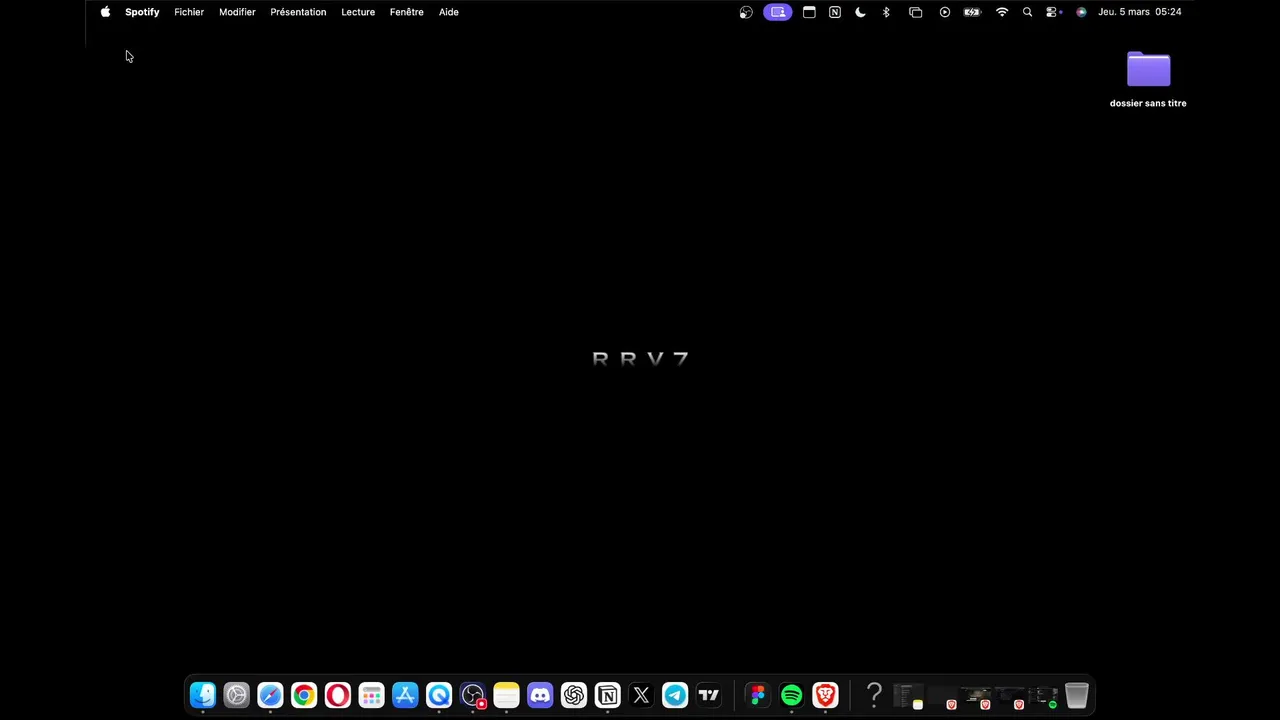Viewport: 1280px width, 720px height.
Task: Open Telegram from the Dock
Action: pos(675,695)
